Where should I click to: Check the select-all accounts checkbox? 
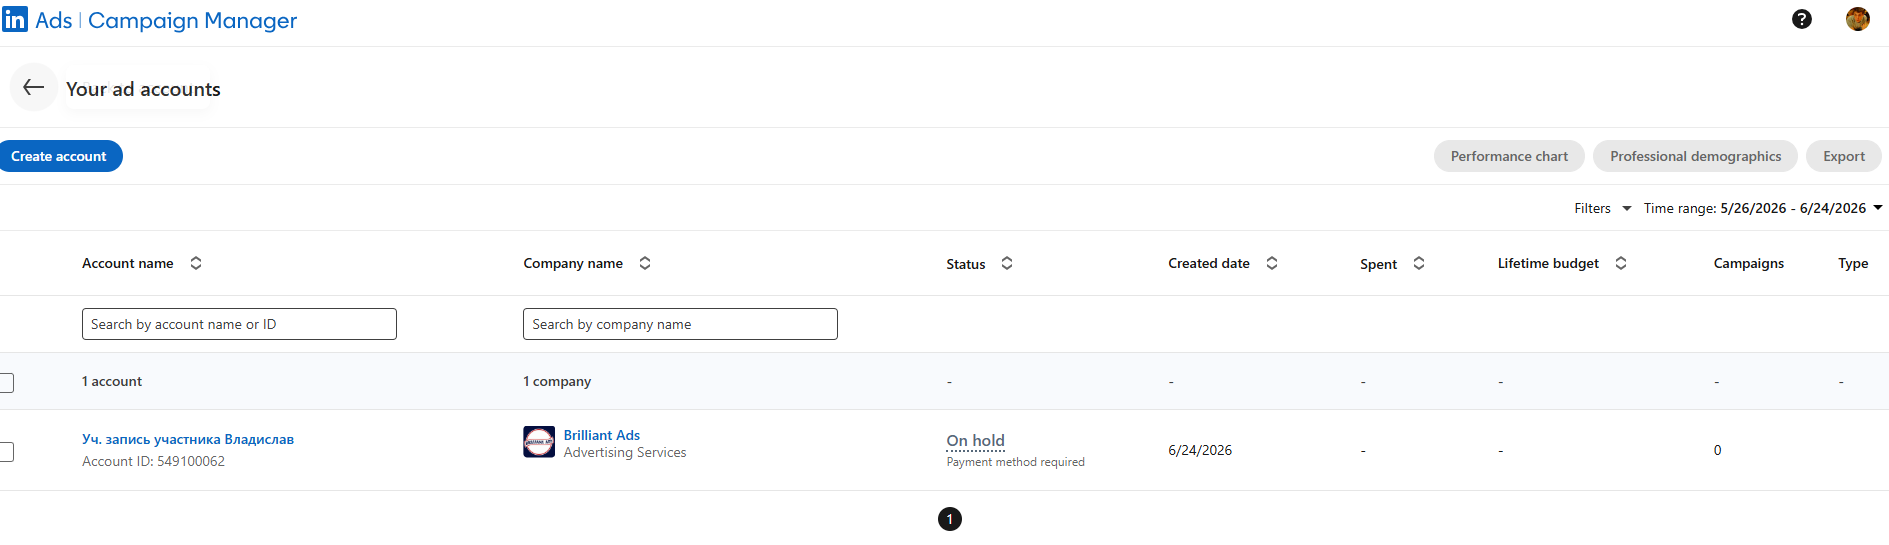point(6,382)
